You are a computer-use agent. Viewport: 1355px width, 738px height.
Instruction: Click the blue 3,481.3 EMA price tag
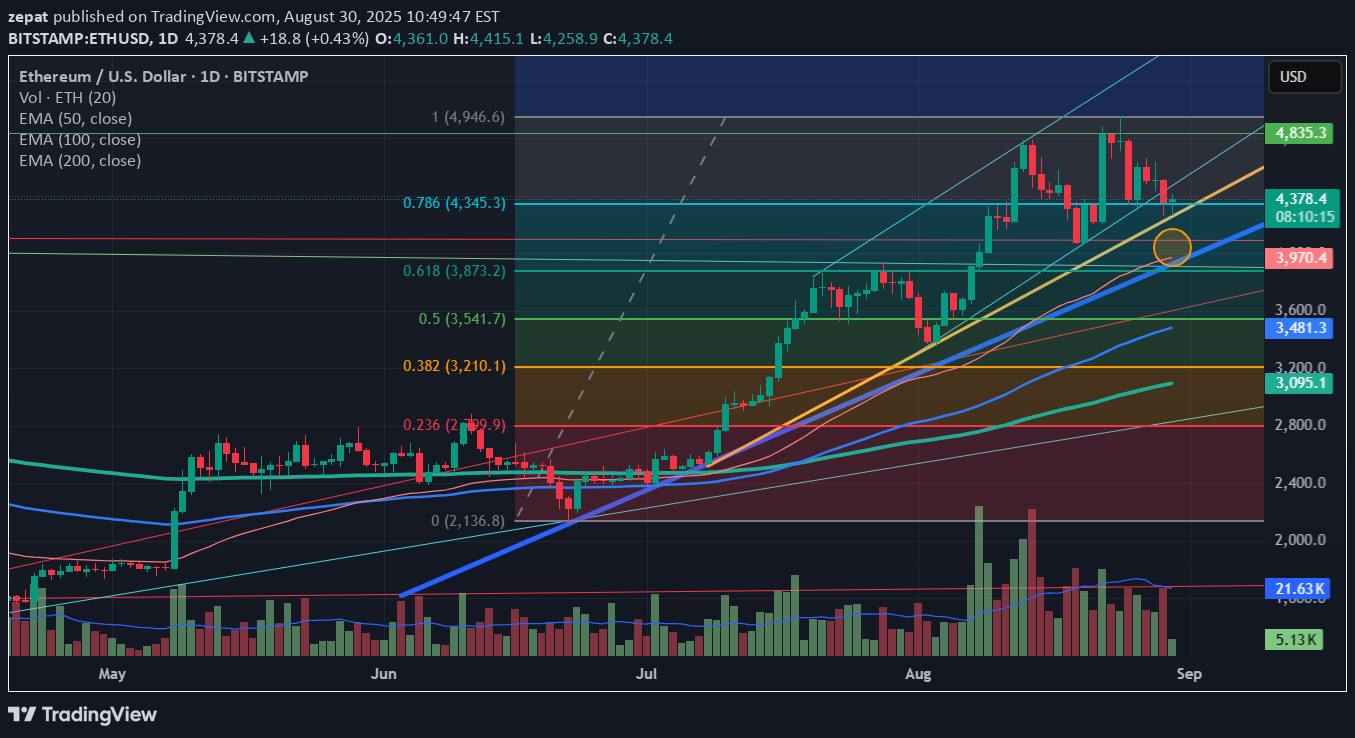point(1300,327)
